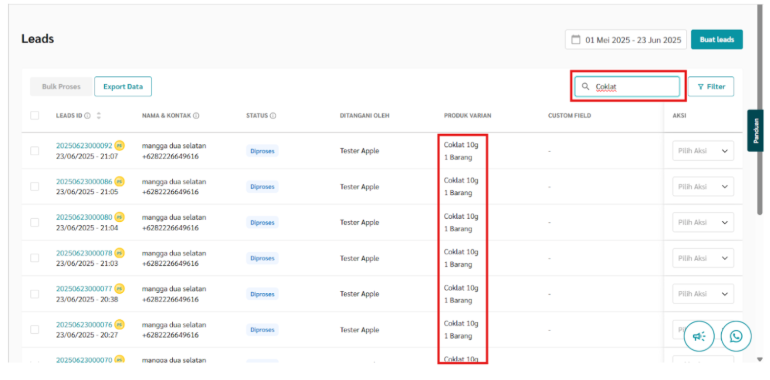Screen dimensions: 770x380
Task: Tick the select-all checkbox in table header
Action: [x=34, y=115]
